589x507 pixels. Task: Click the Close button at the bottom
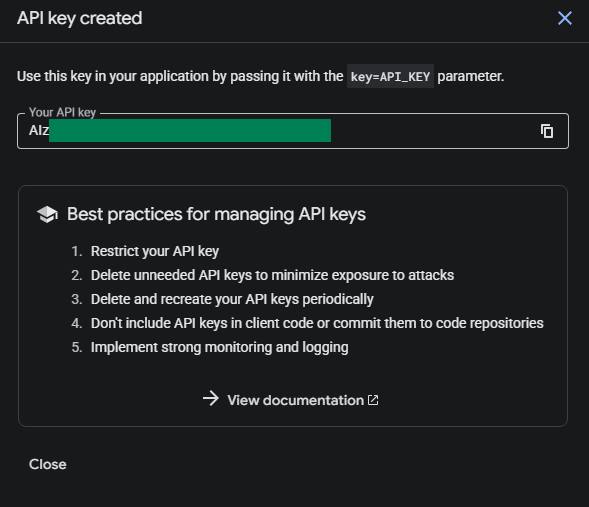coord(48,465)
